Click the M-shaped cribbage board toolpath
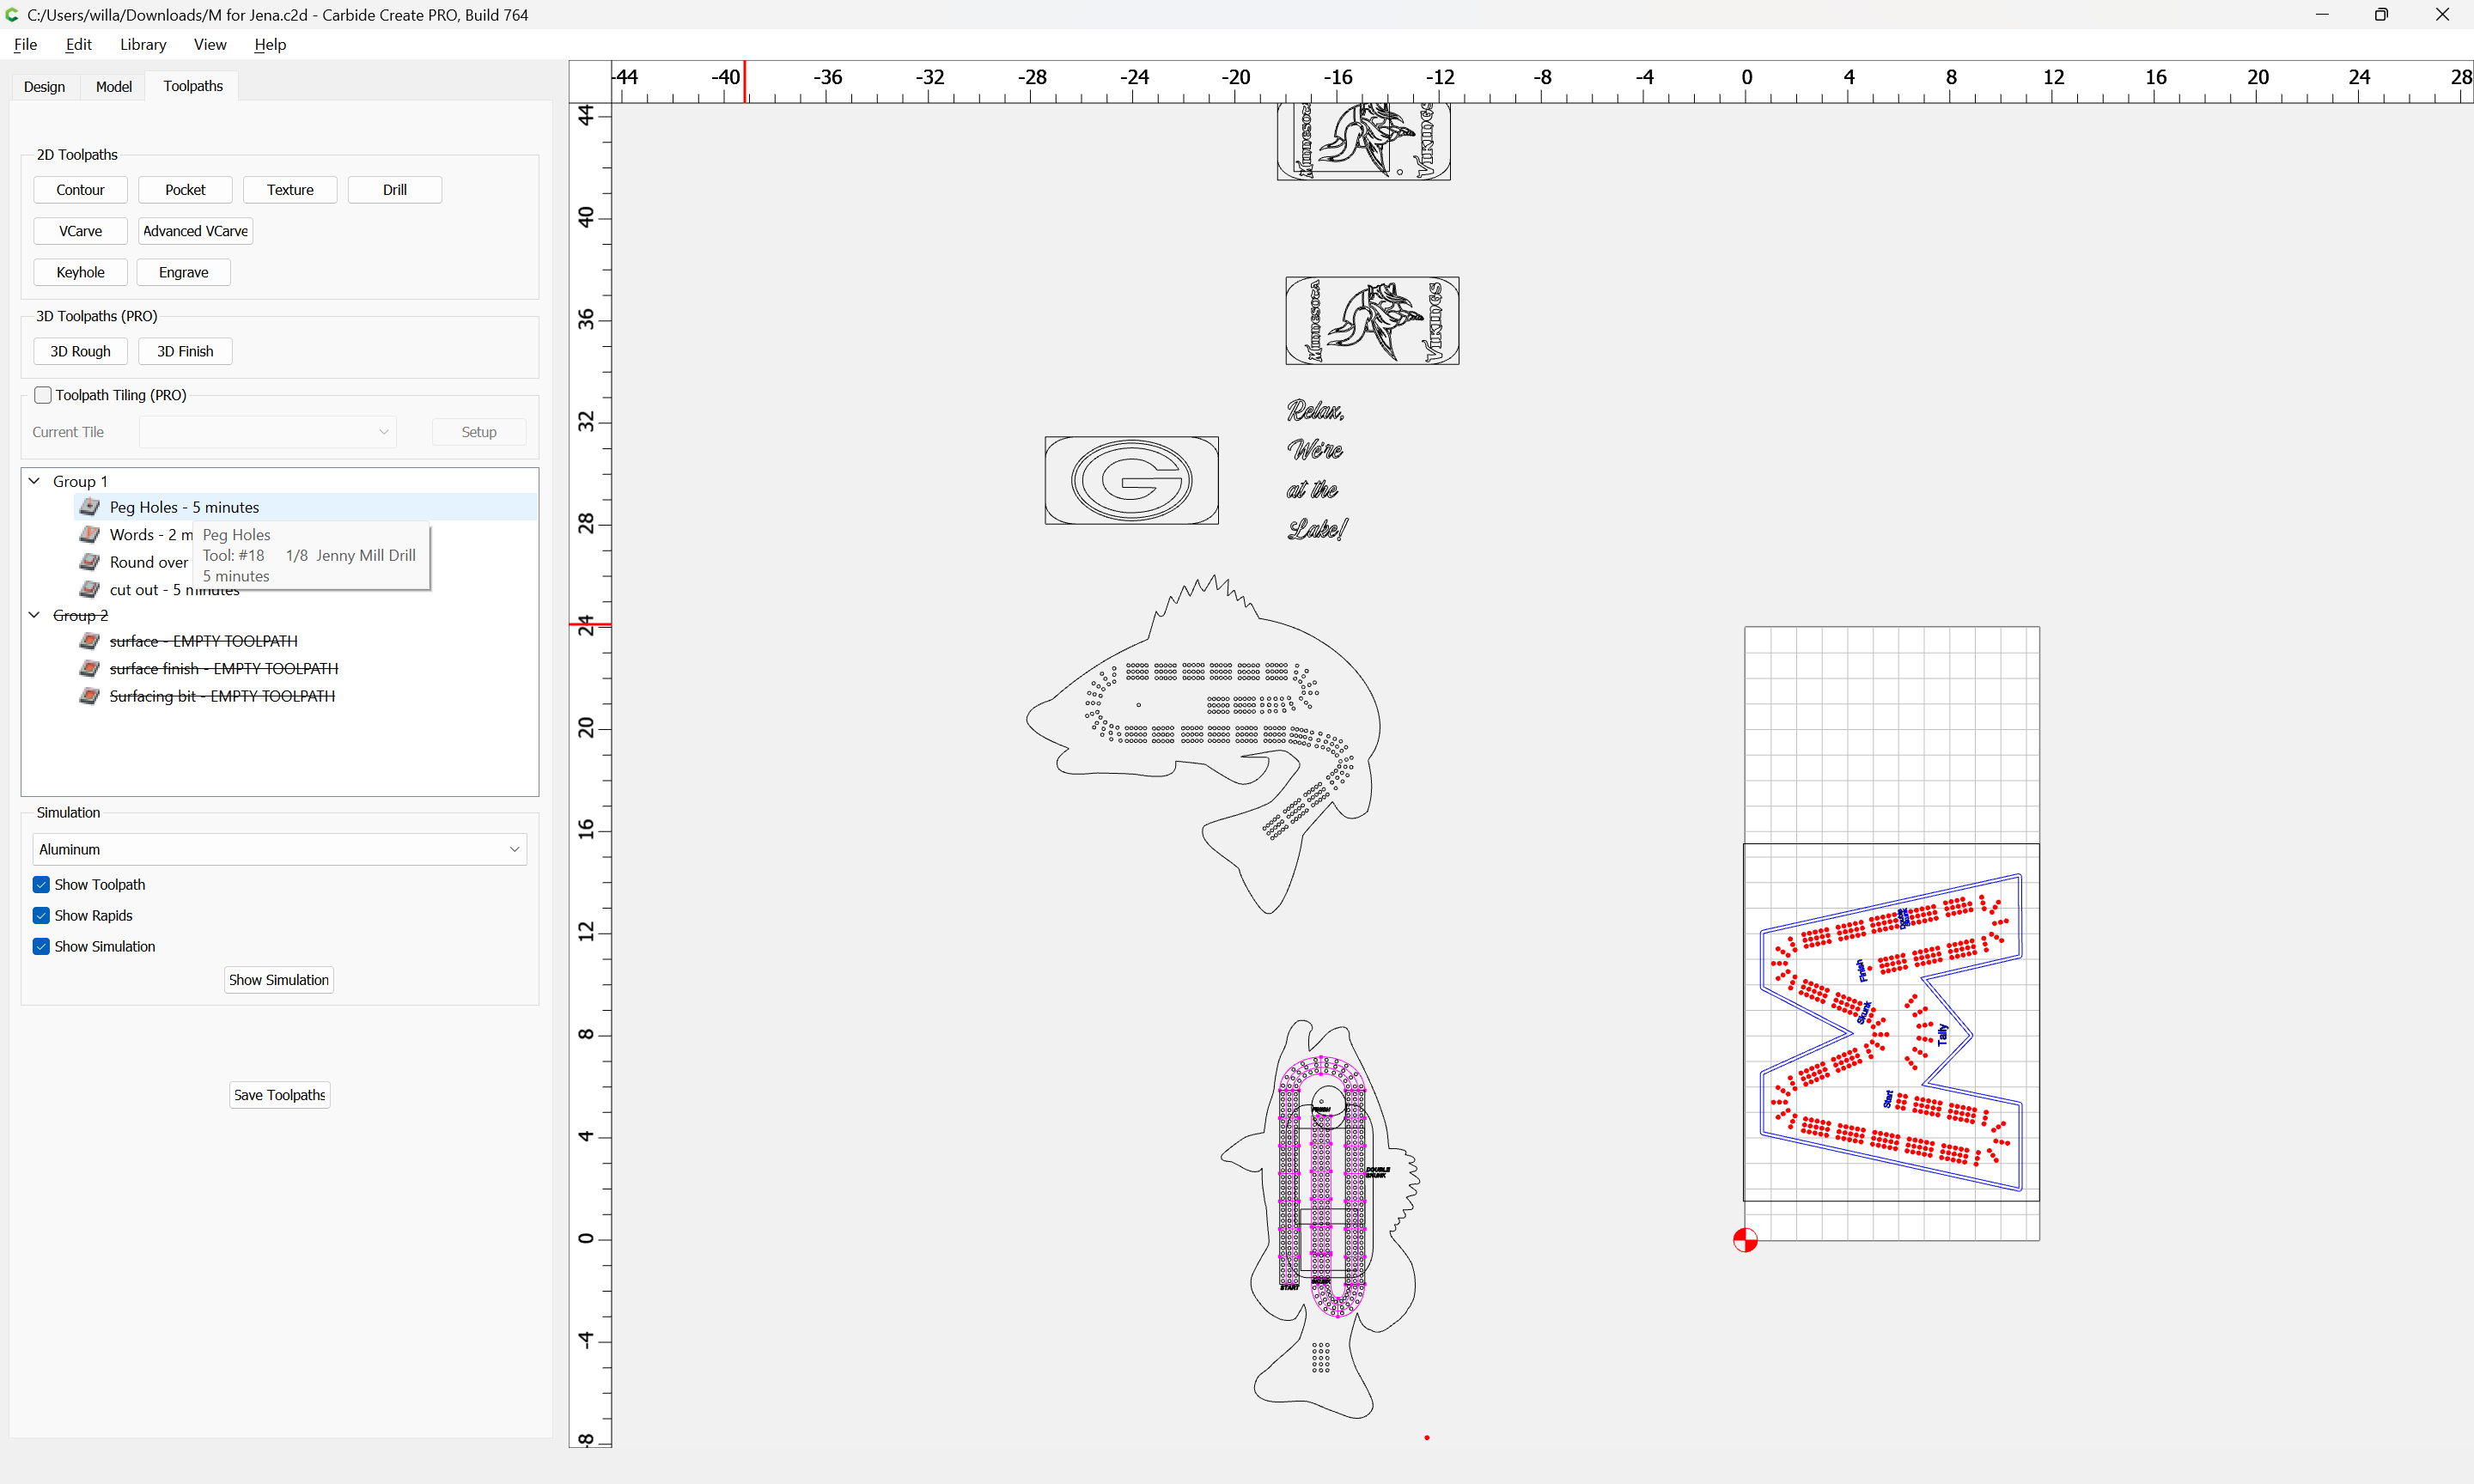2474x1484 pixels. click(1890, 1032)
